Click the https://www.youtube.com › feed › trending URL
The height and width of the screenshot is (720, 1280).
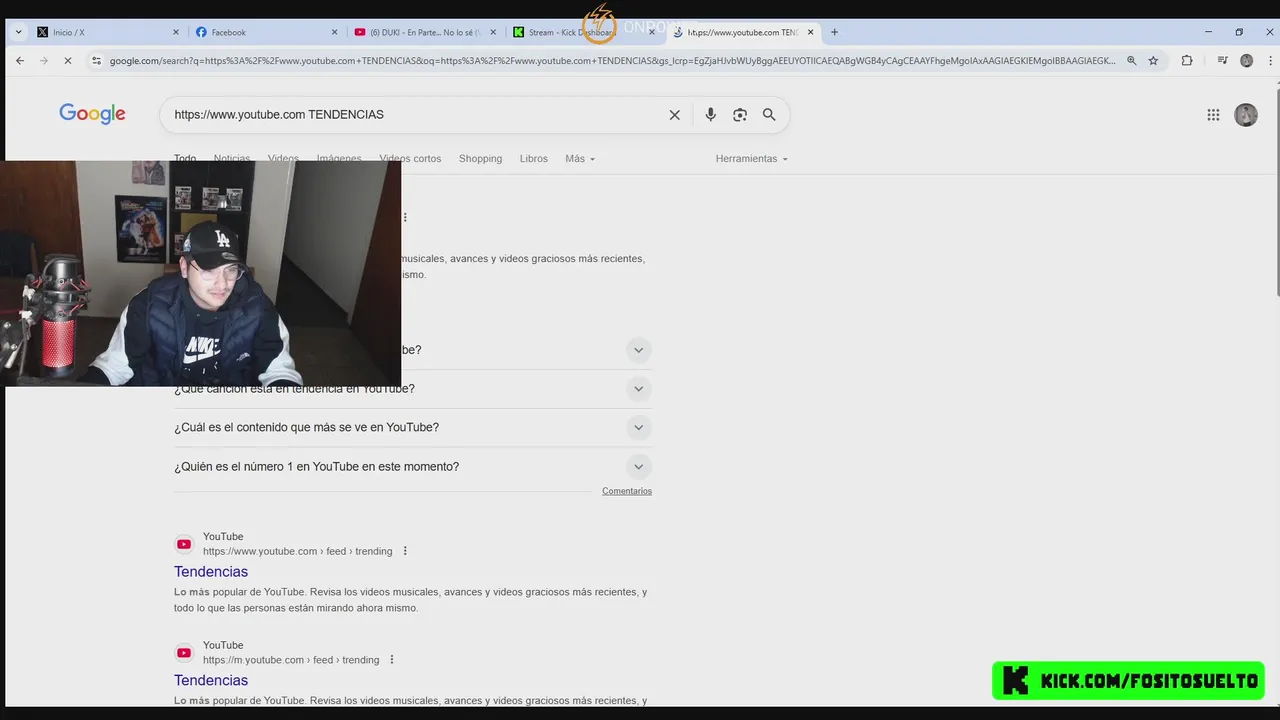coord(298,551)
